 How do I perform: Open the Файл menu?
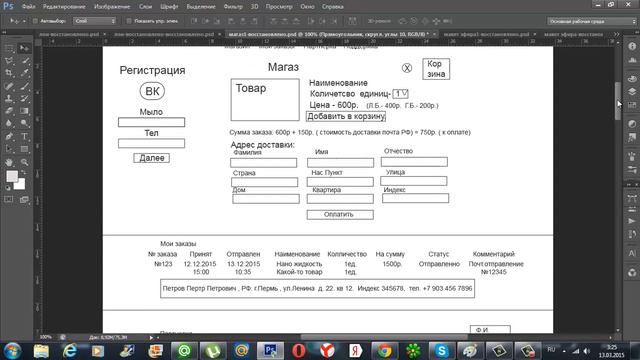tap(28, 7)
